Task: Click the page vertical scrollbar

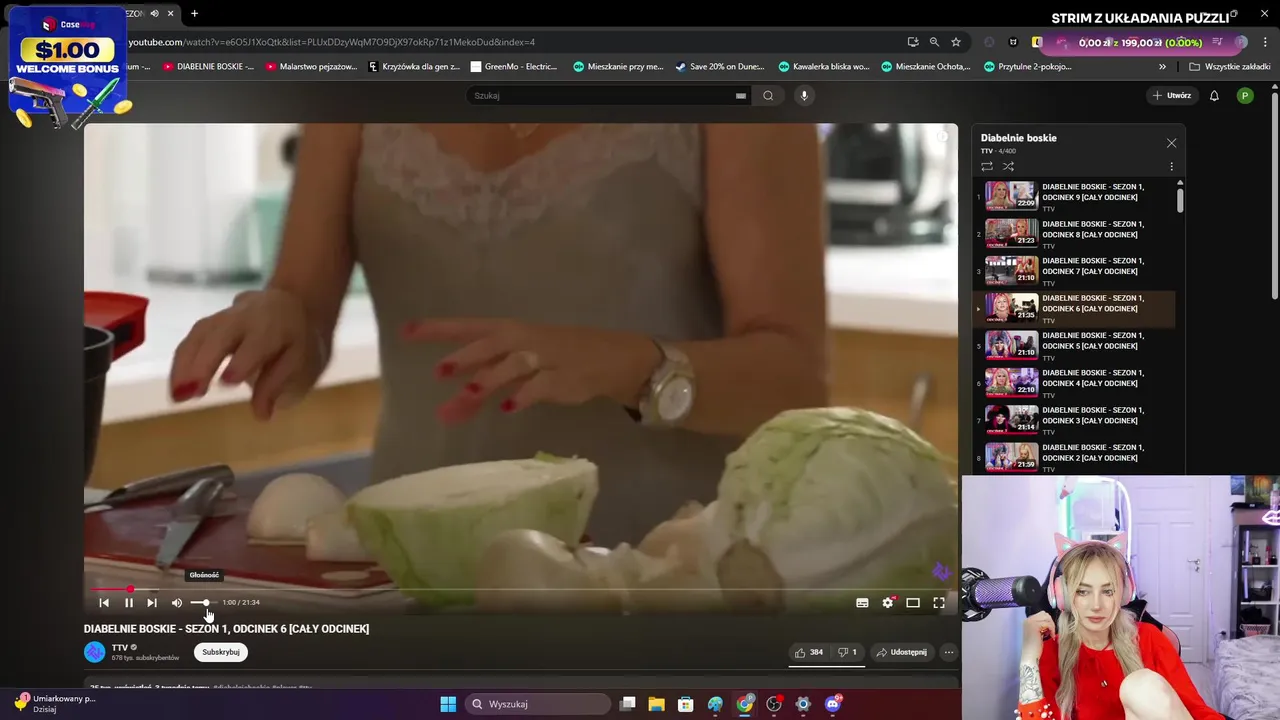Action: pyautogui.click(x=1274, y=195)
